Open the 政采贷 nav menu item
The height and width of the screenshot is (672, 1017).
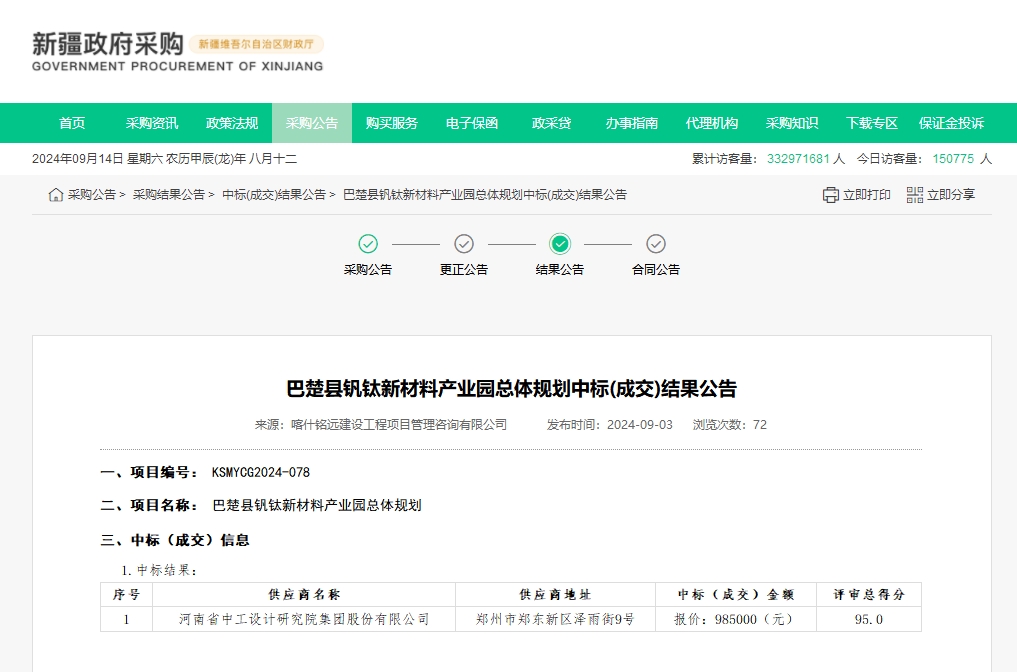click(x=551, y=123)
